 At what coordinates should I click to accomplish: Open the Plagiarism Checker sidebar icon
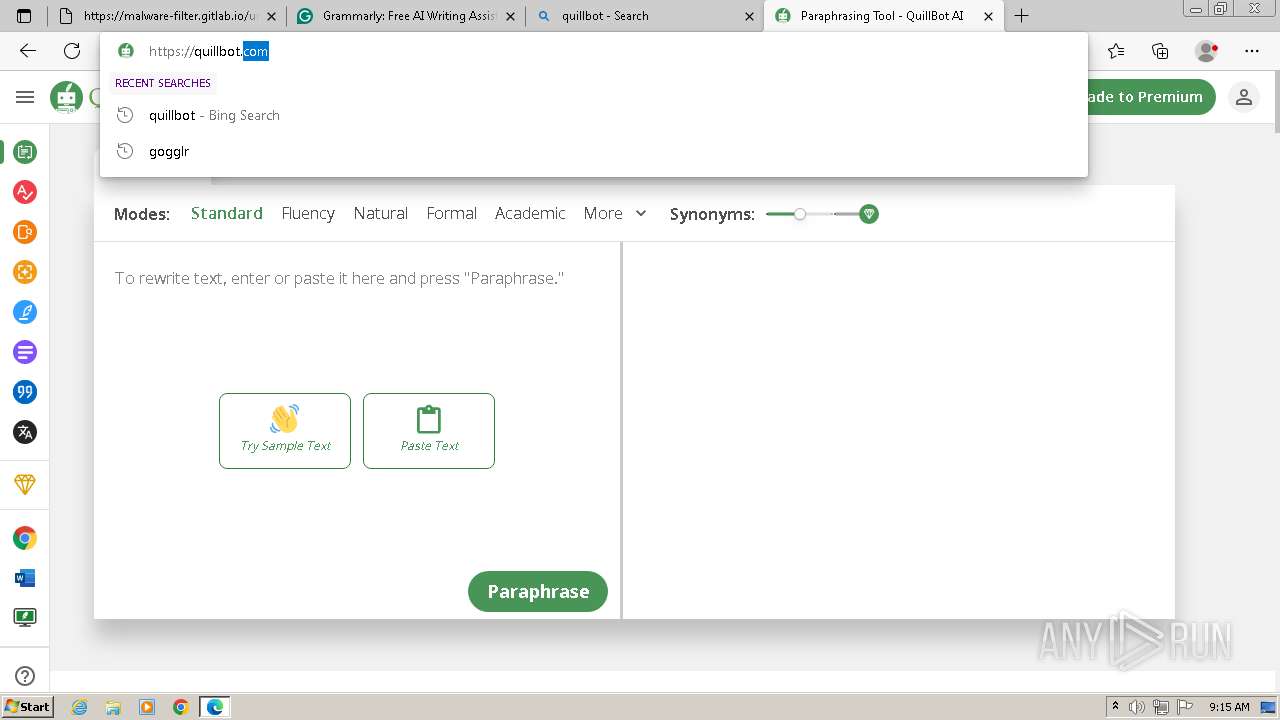pos(25,232)
